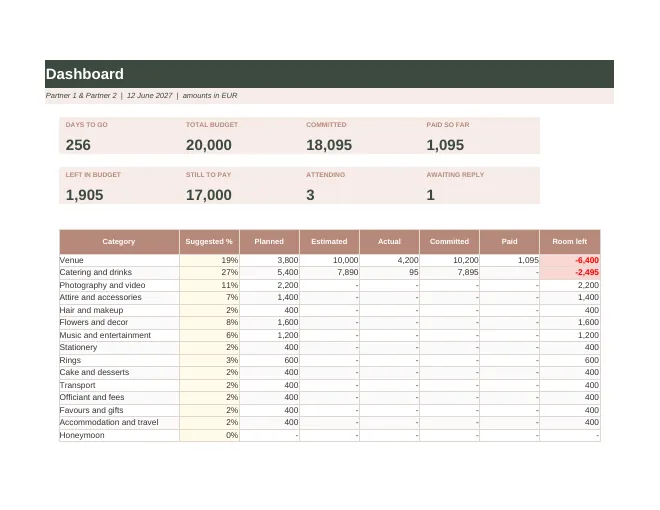Click Venue estimated amount 10,000

pos(329,260)
